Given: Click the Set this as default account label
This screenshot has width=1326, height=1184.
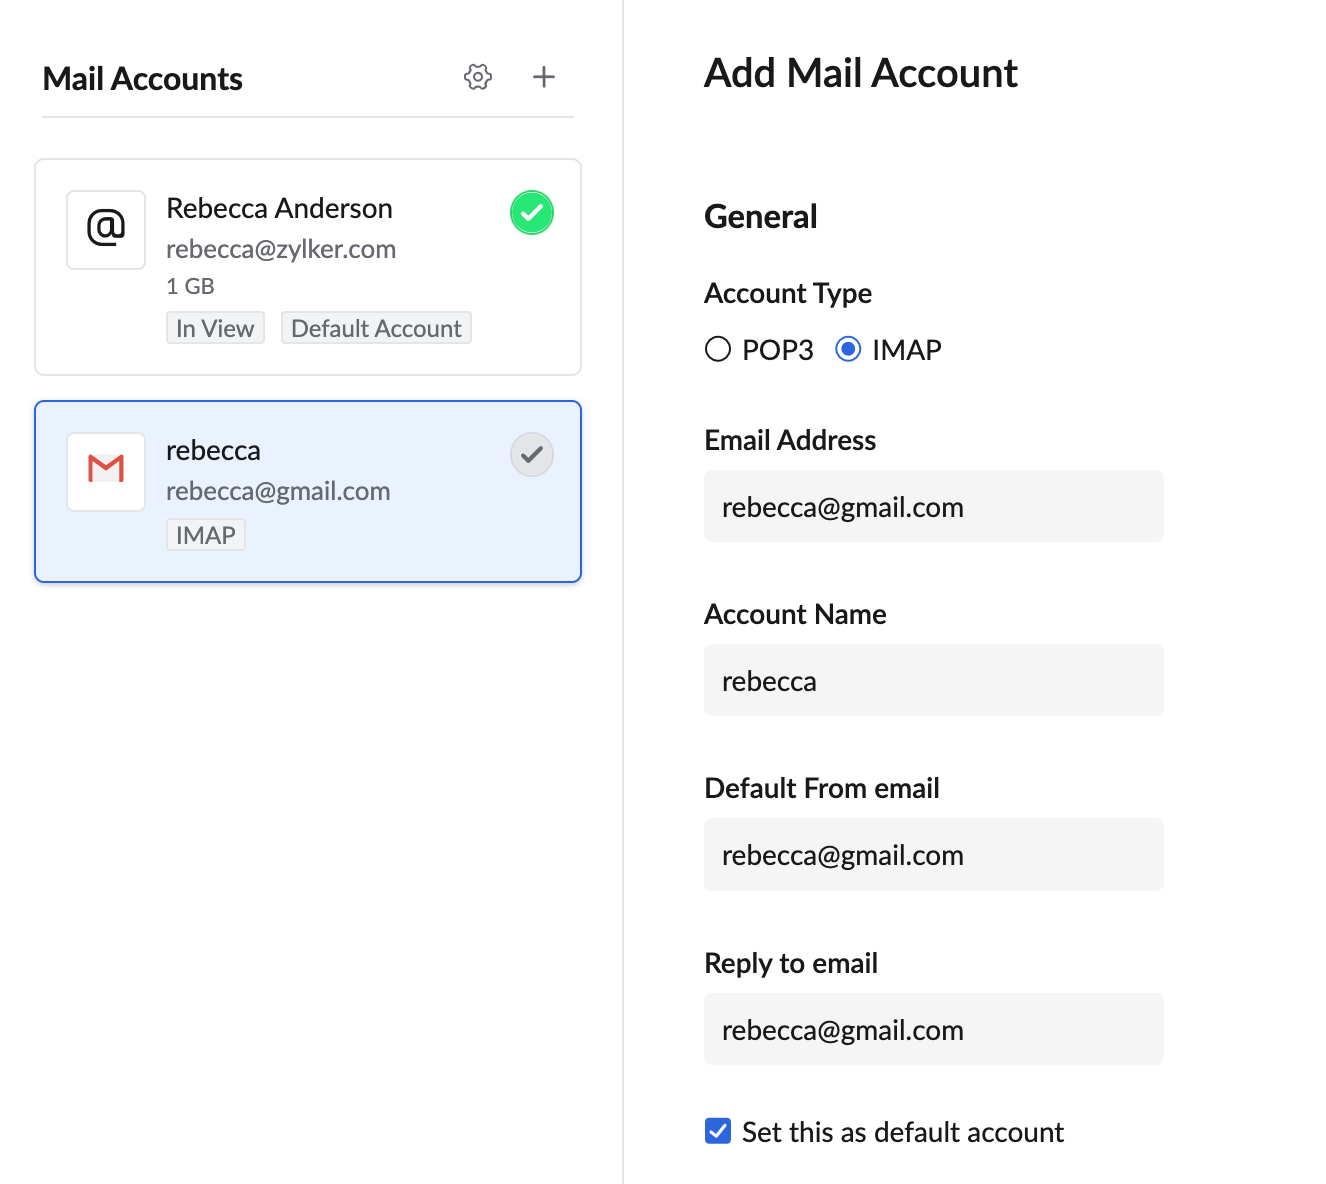Looking at the screenshot, I should 902,1132.
